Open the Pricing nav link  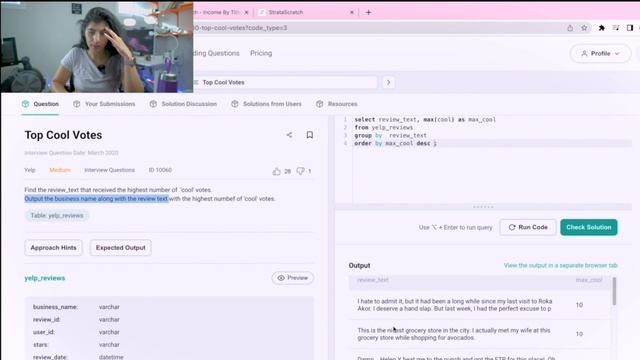pyautogui.click(x=261, y=53)
